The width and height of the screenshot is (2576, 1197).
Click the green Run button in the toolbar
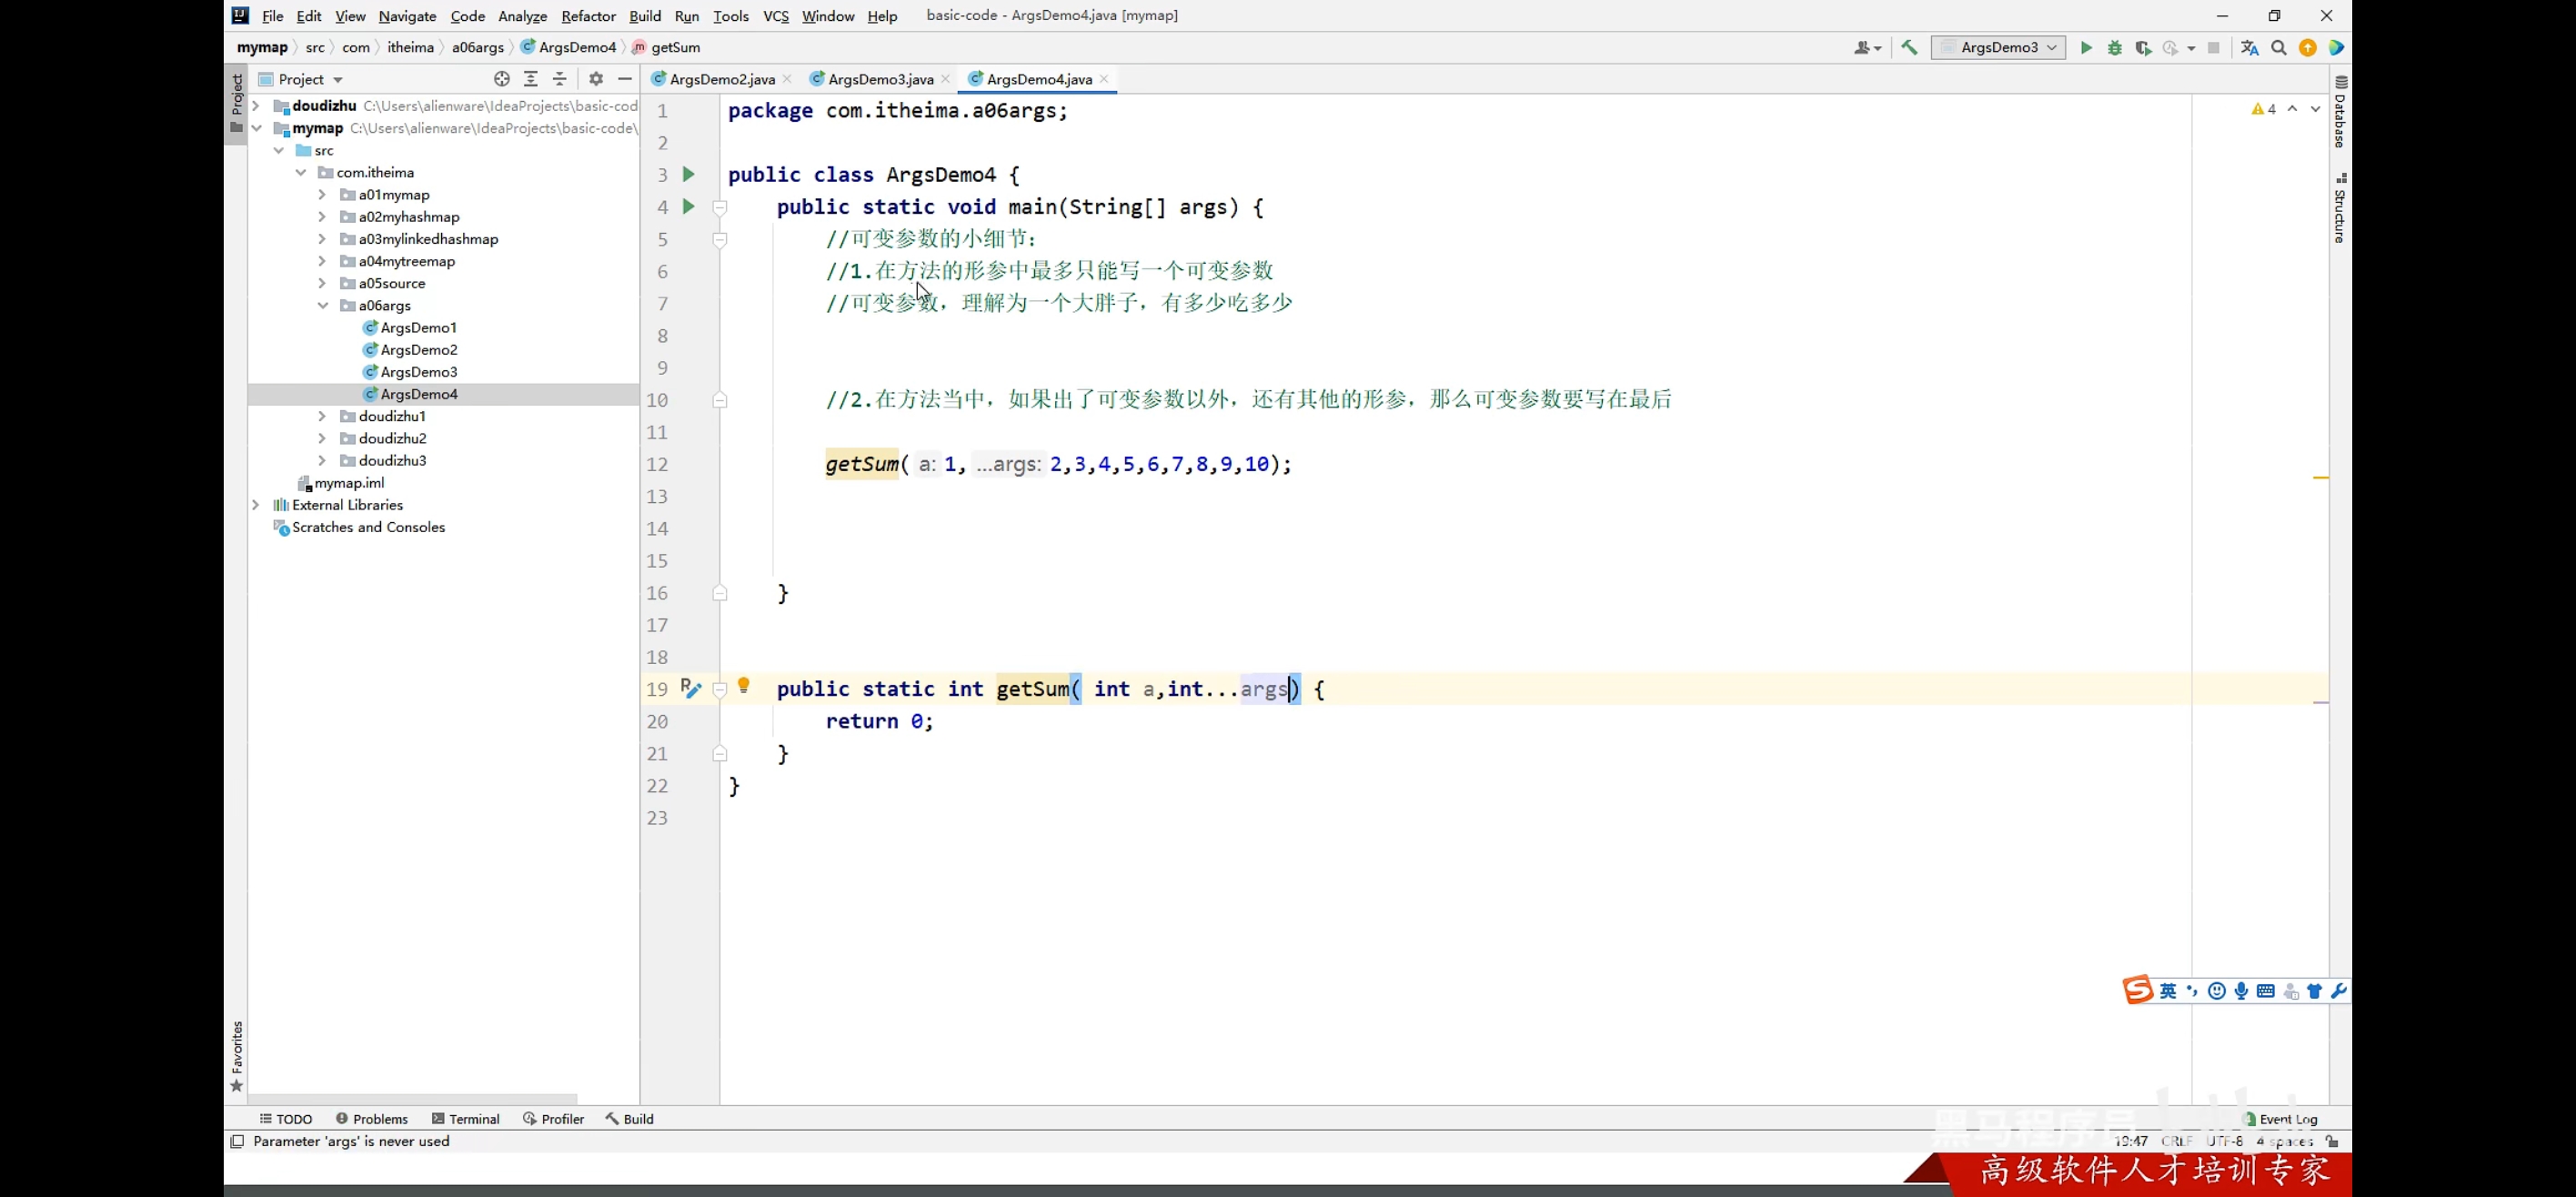coord(2086,47)
